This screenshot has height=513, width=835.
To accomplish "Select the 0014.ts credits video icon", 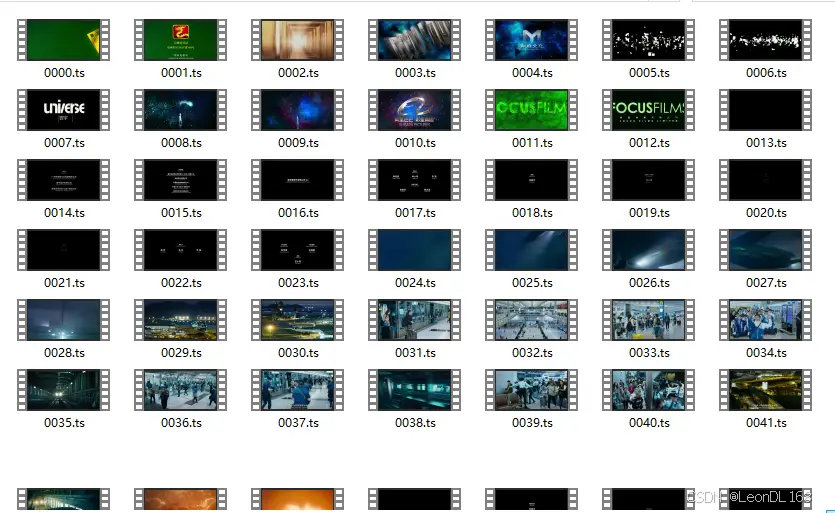I will (x=63, y=180).
